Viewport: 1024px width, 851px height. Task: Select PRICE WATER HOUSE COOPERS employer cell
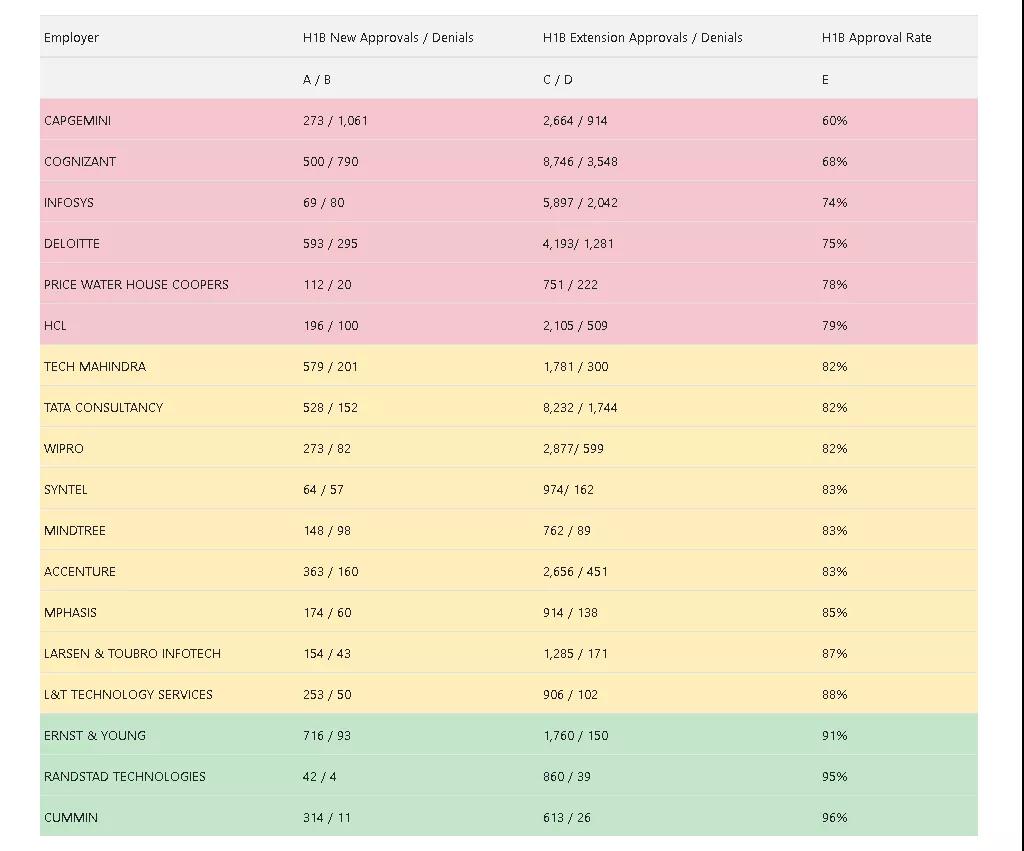(136, 285)
